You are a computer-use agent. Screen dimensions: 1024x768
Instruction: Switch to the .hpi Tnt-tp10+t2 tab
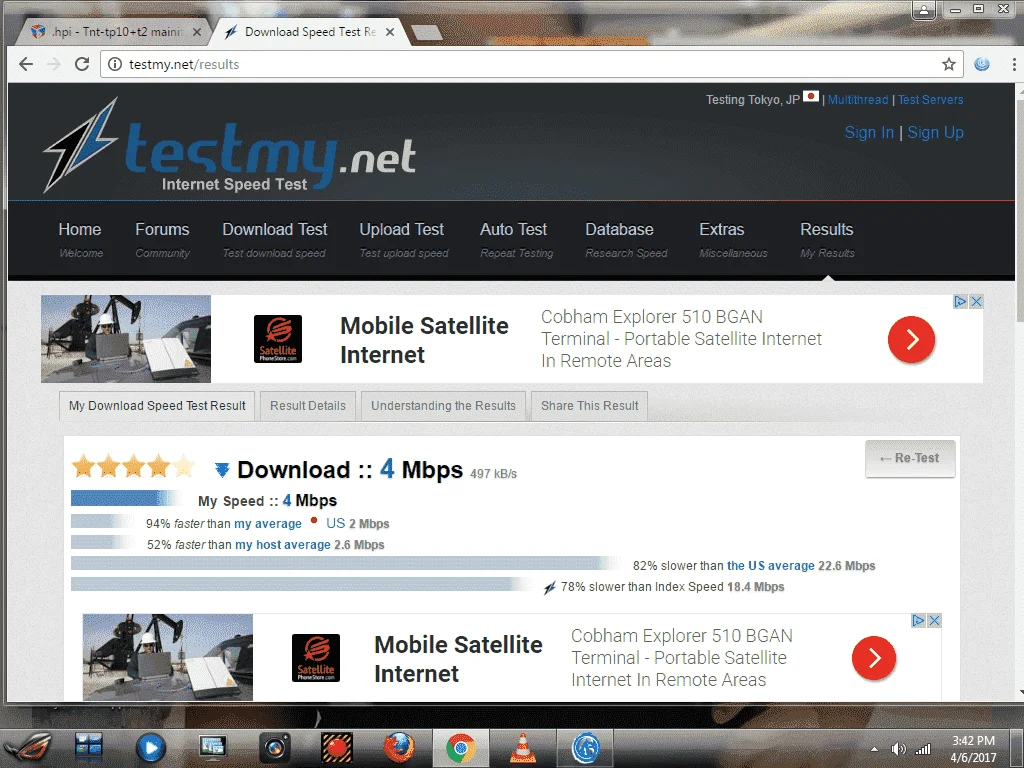[111, 32]
